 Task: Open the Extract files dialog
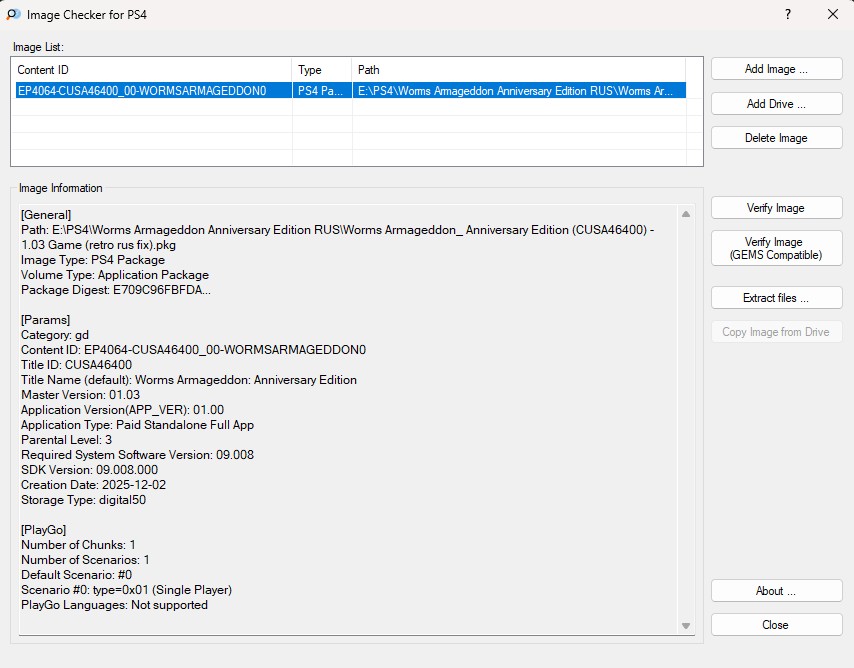776,298
